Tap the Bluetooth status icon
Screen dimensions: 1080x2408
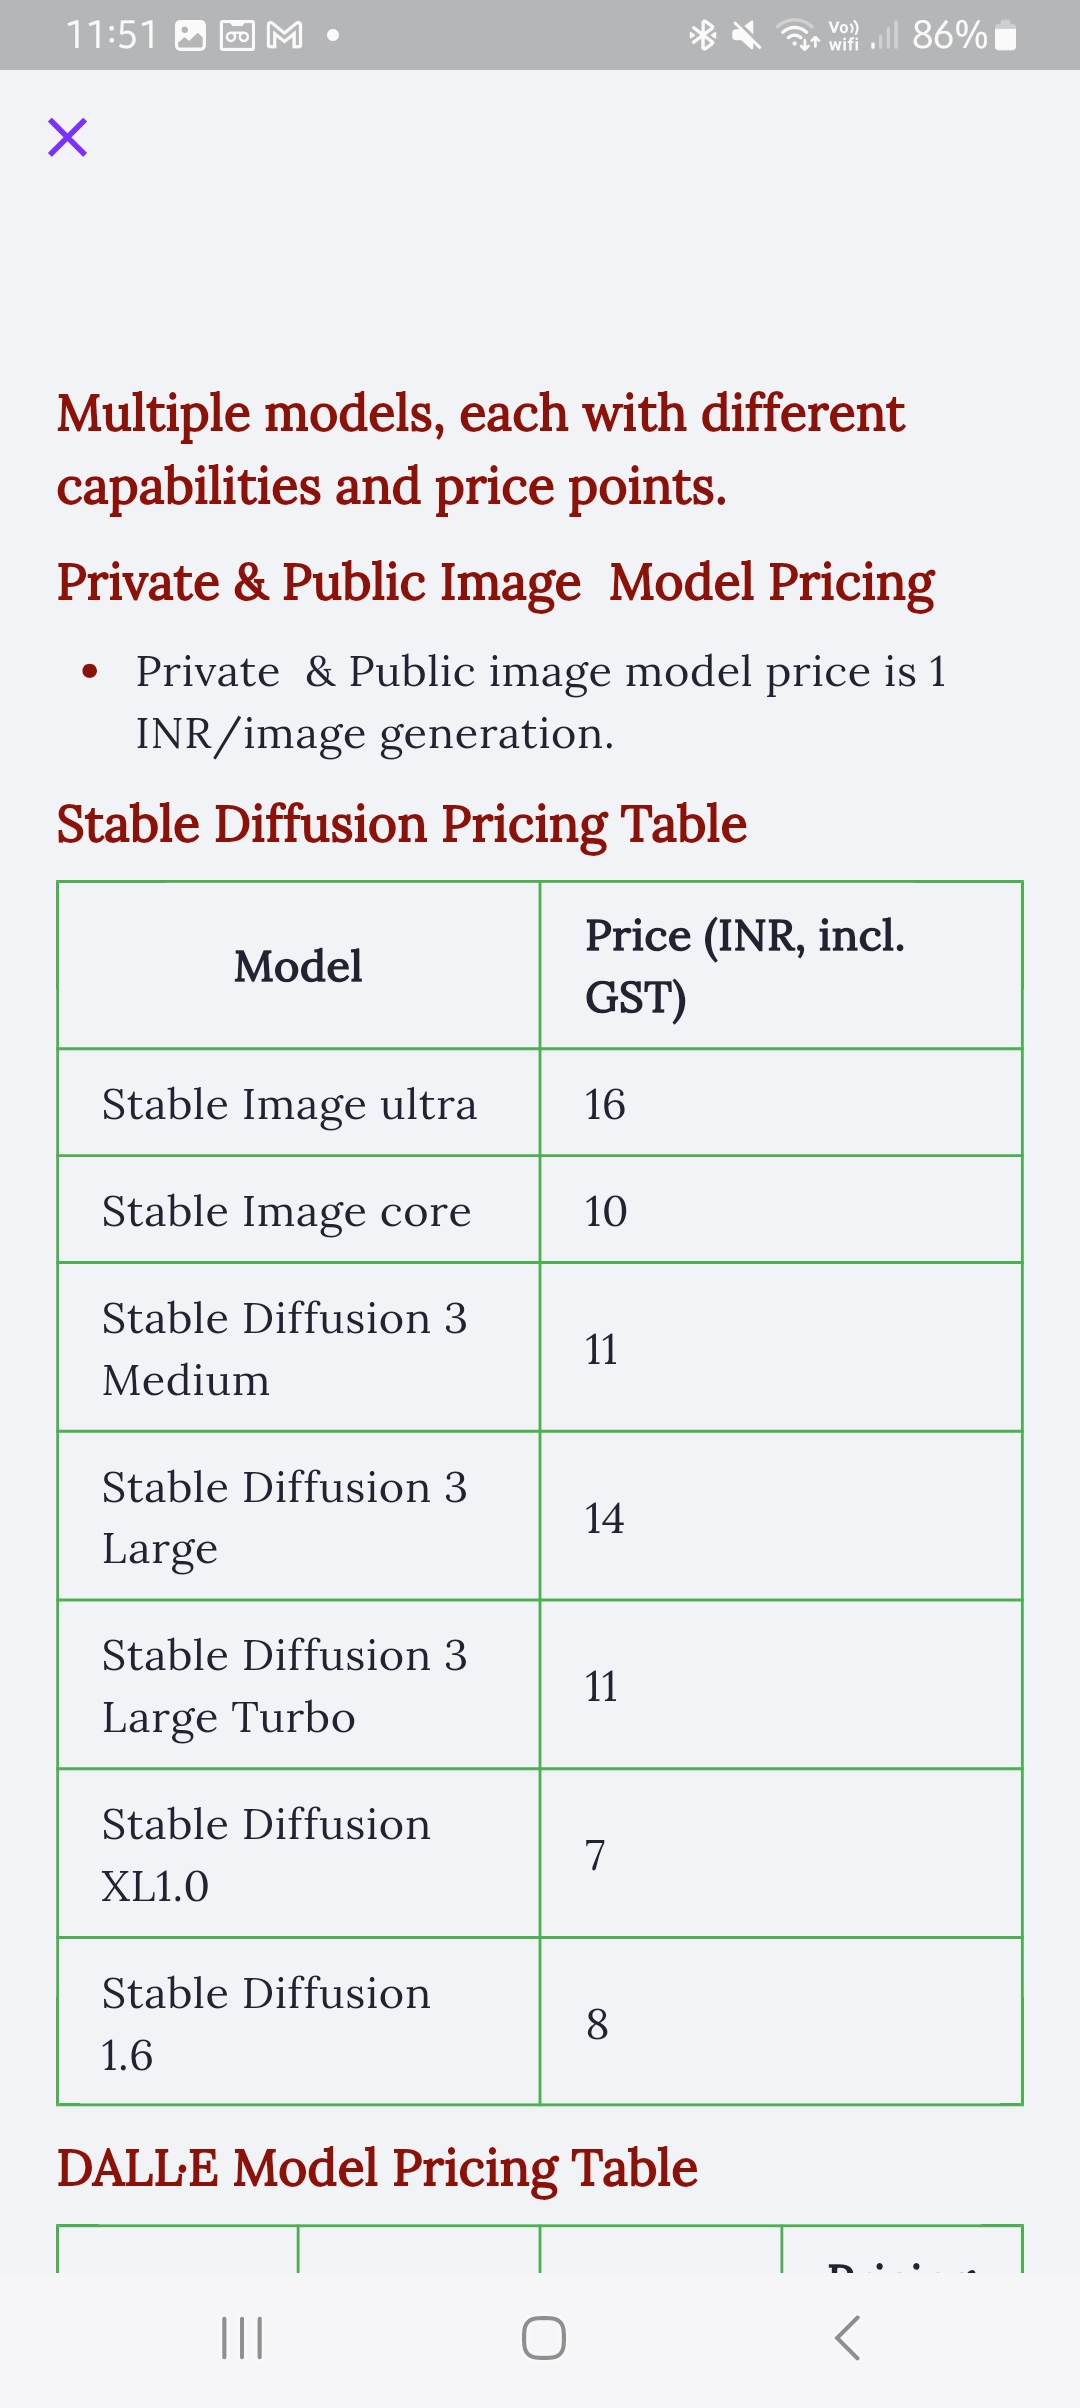pos(703,36)
